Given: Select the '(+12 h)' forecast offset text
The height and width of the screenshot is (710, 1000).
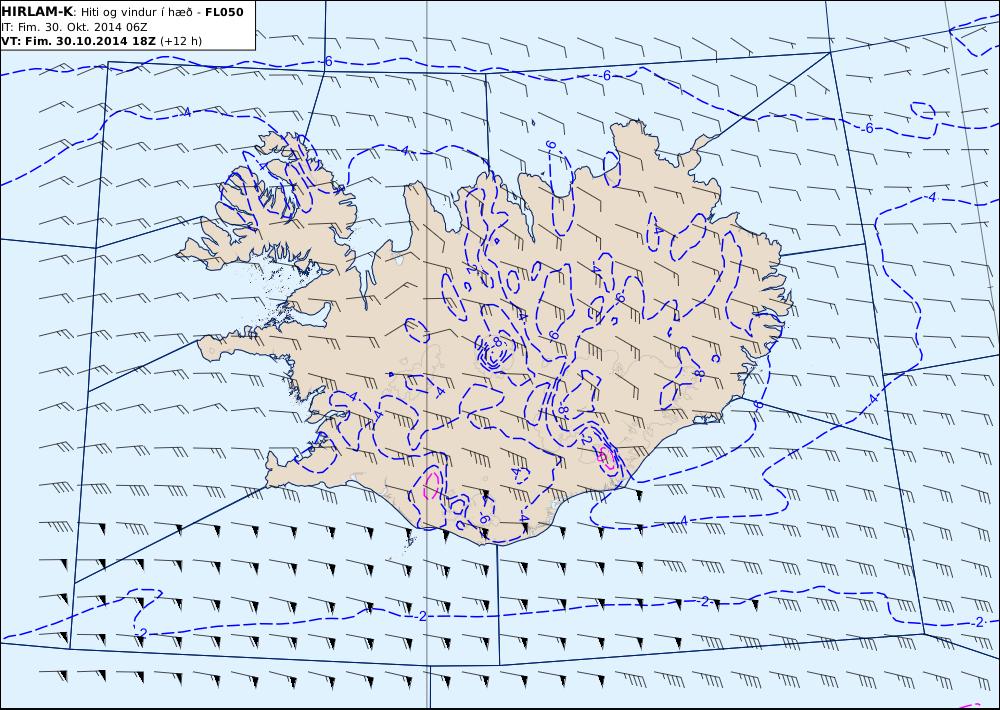Looking at the screenshot, I should tap(180, 41).
